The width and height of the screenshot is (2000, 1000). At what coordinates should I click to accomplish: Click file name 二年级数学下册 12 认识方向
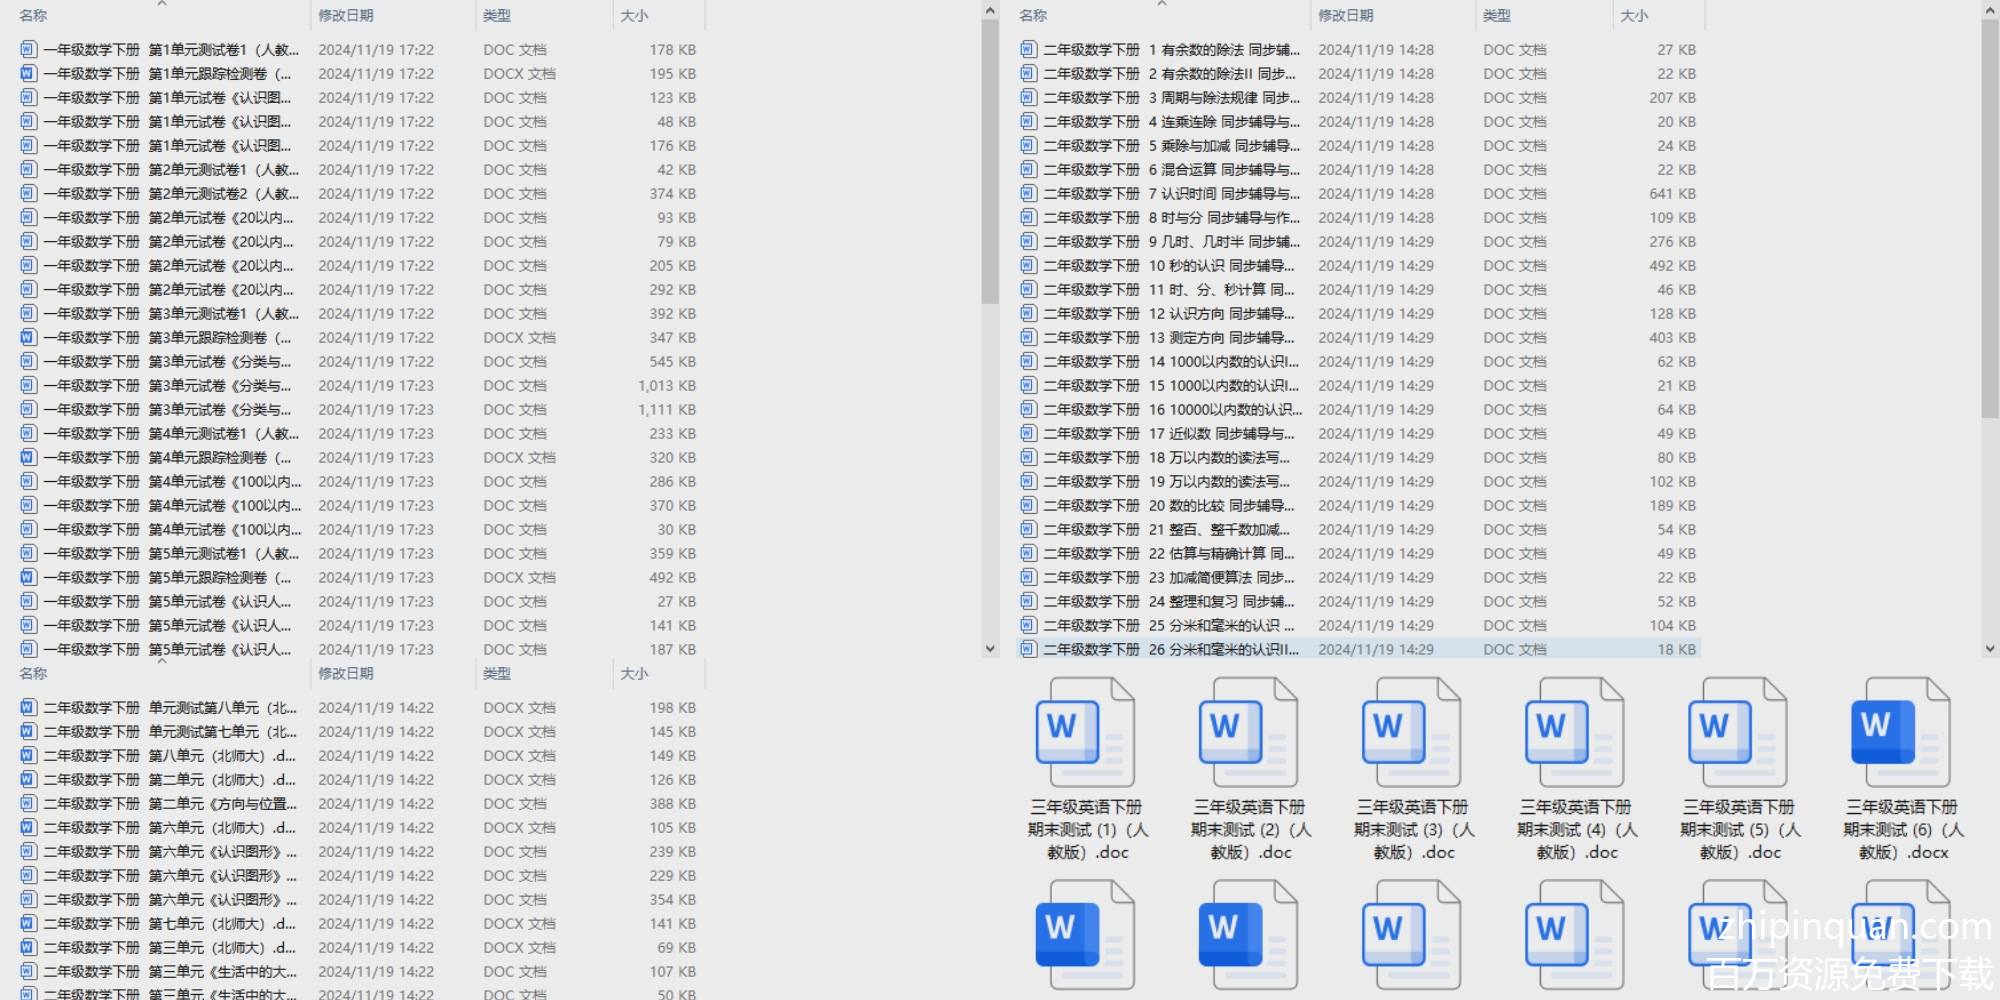tap(1169, 313)
